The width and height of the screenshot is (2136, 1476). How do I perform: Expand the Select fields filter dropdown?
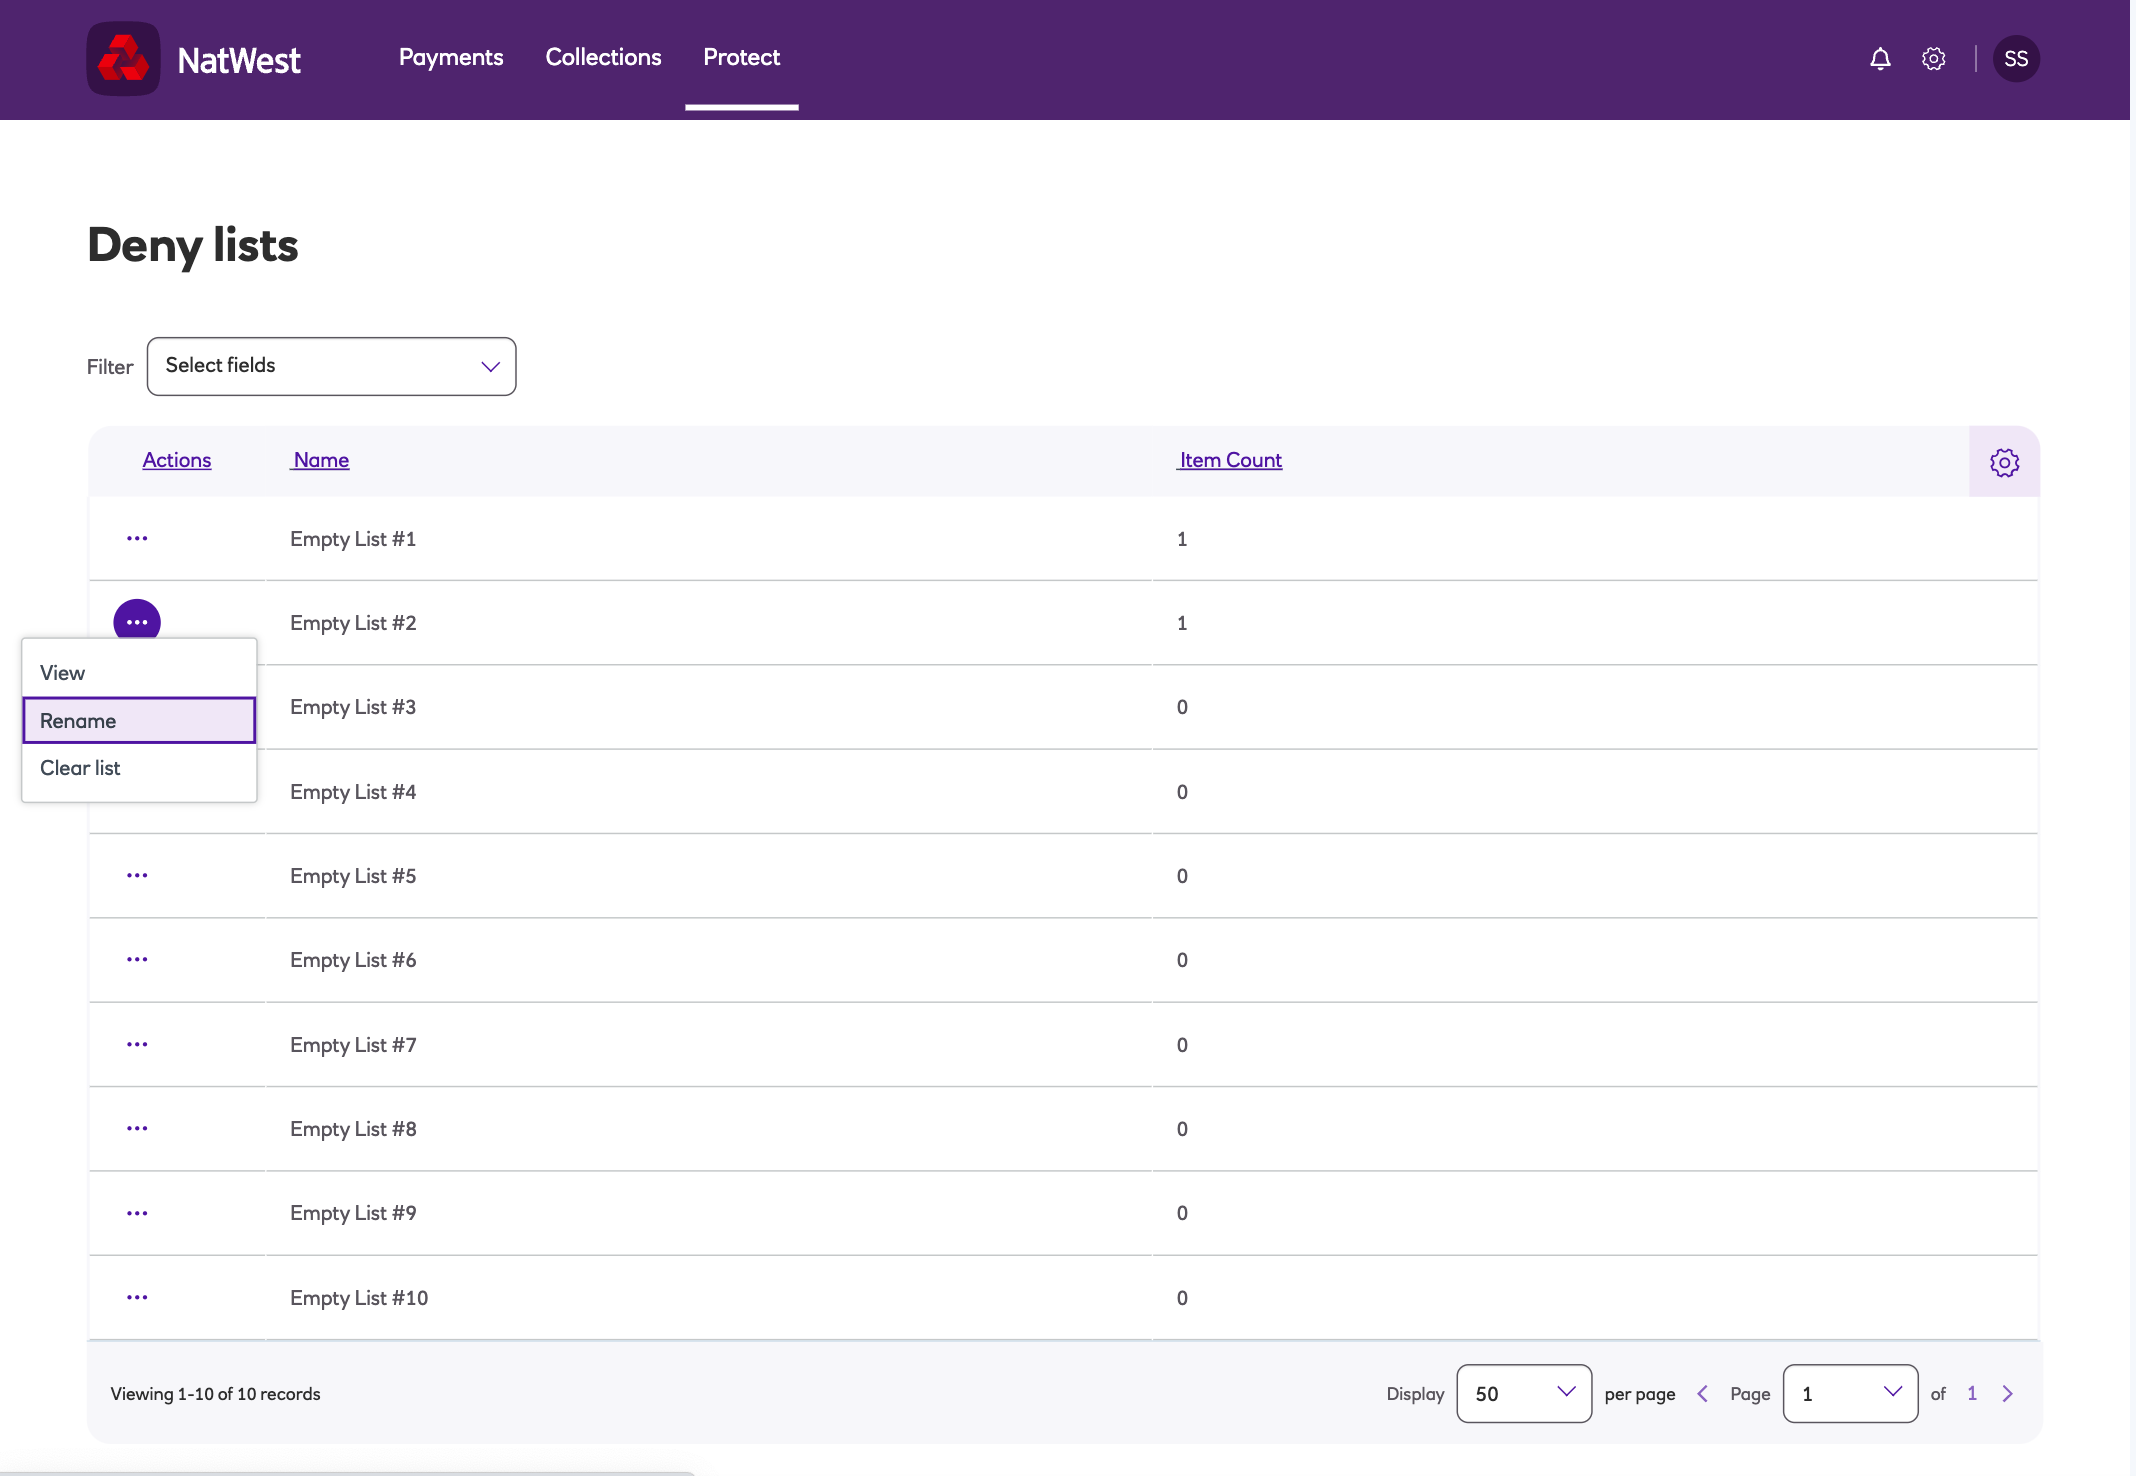331,366
